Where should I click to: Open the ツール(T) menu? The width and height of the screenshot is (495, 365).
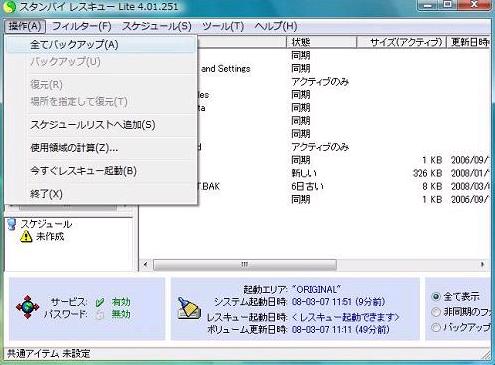[223, 26]
